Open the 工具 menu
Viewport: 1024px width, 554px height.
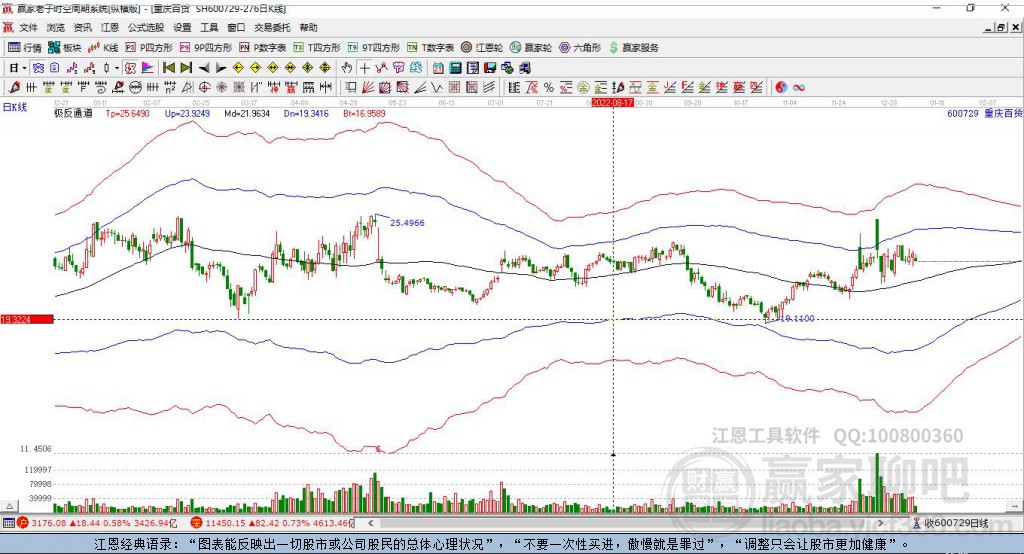pos(209,27)
